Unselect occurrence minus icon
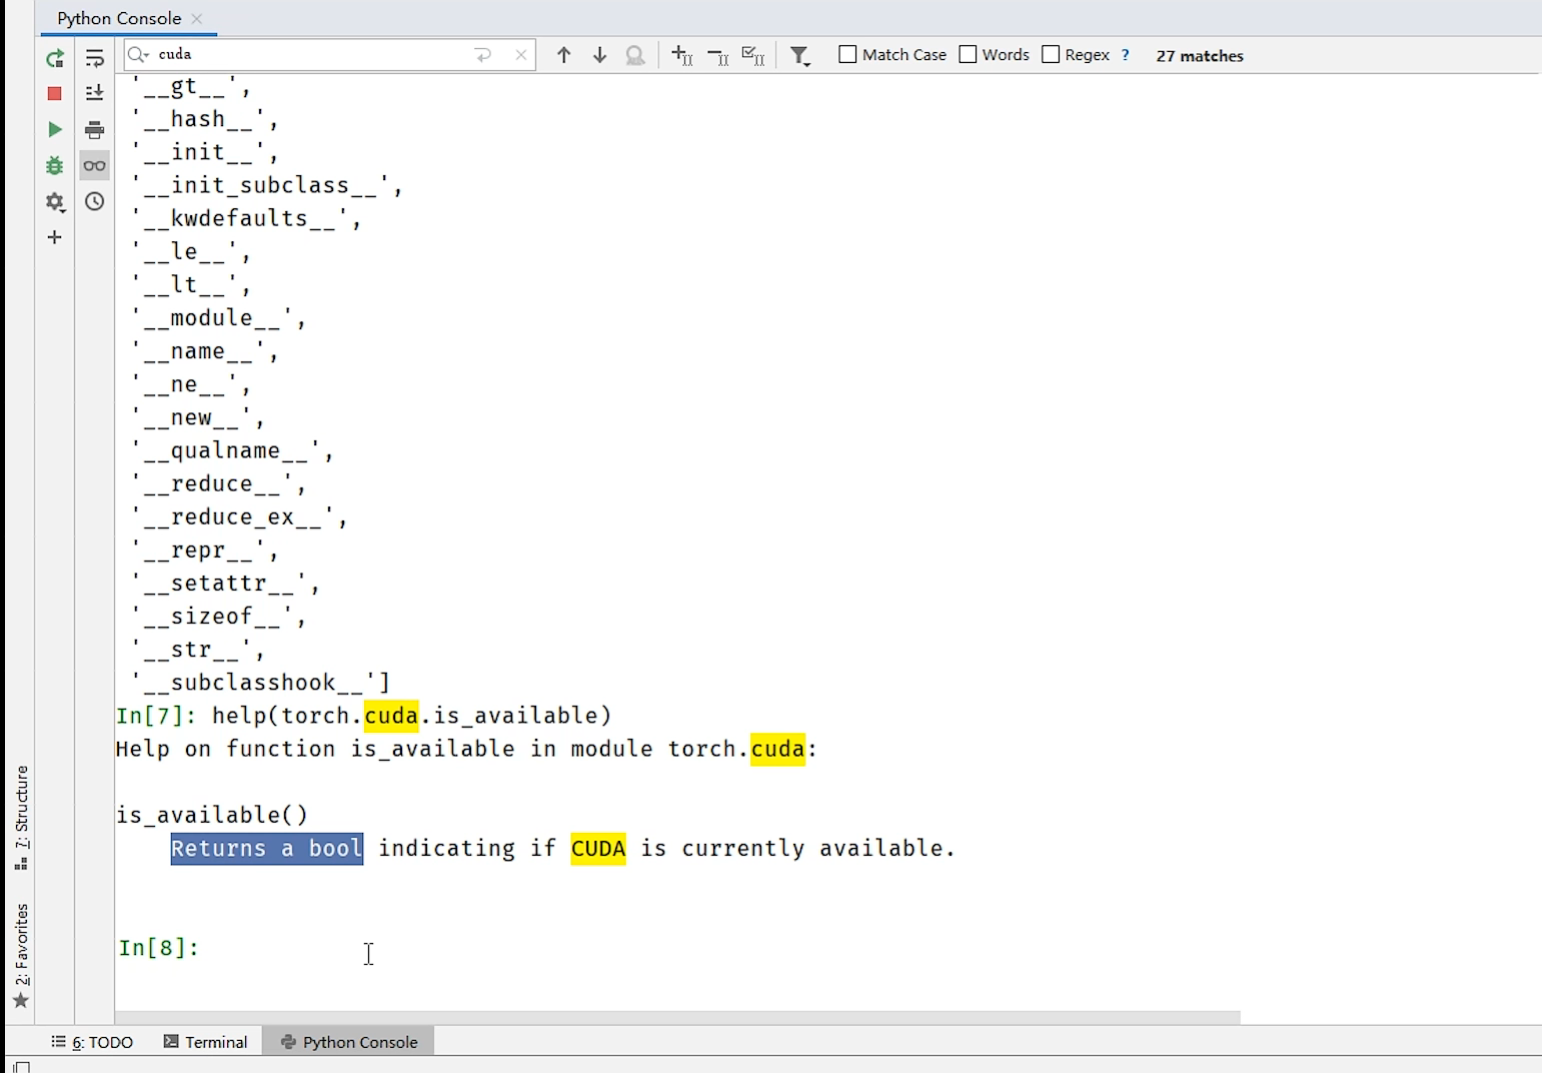The width and height of the screenshot is (1542, 1073). click(x=718, y=55)
